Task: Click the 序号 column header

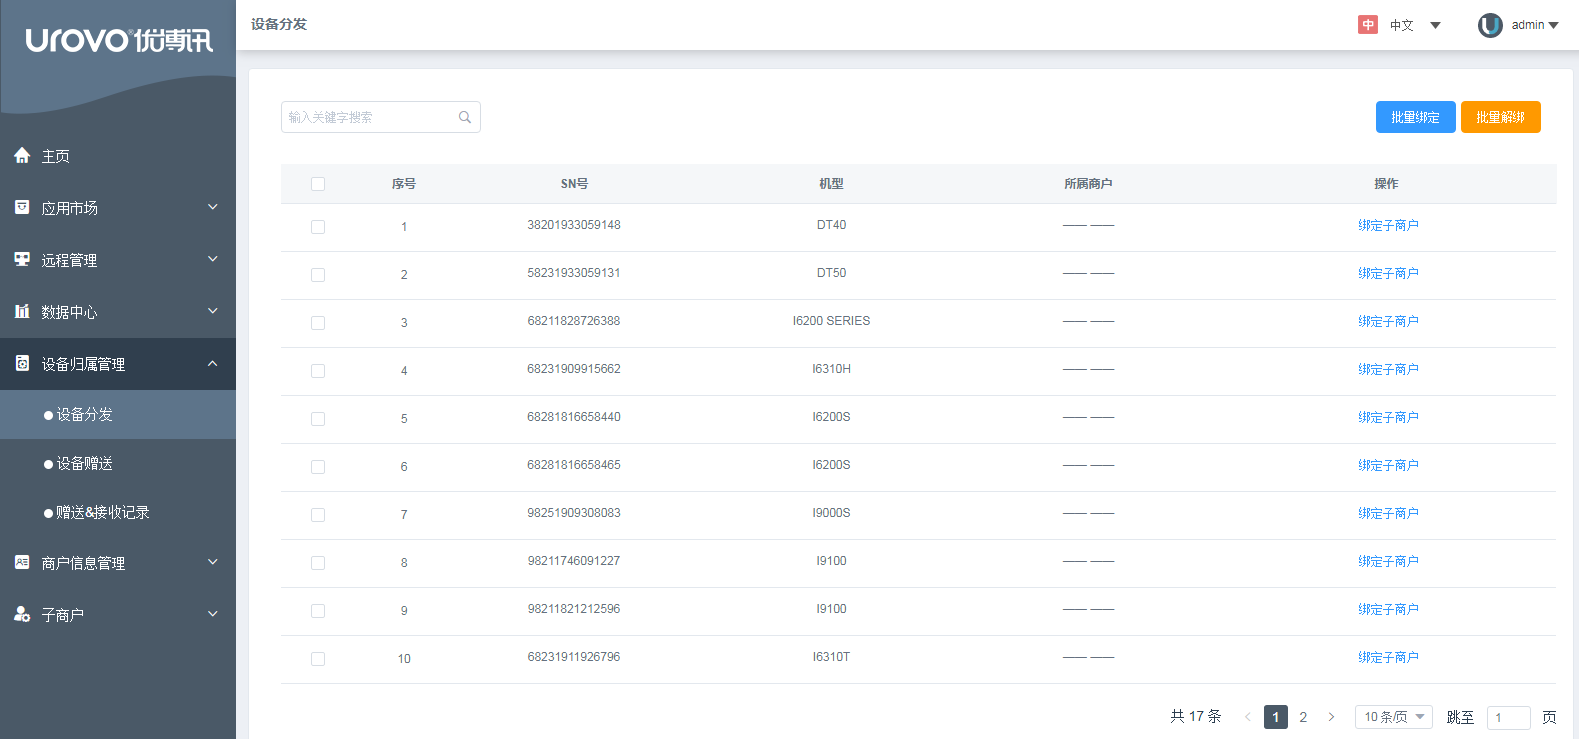Action: (404, 184)
